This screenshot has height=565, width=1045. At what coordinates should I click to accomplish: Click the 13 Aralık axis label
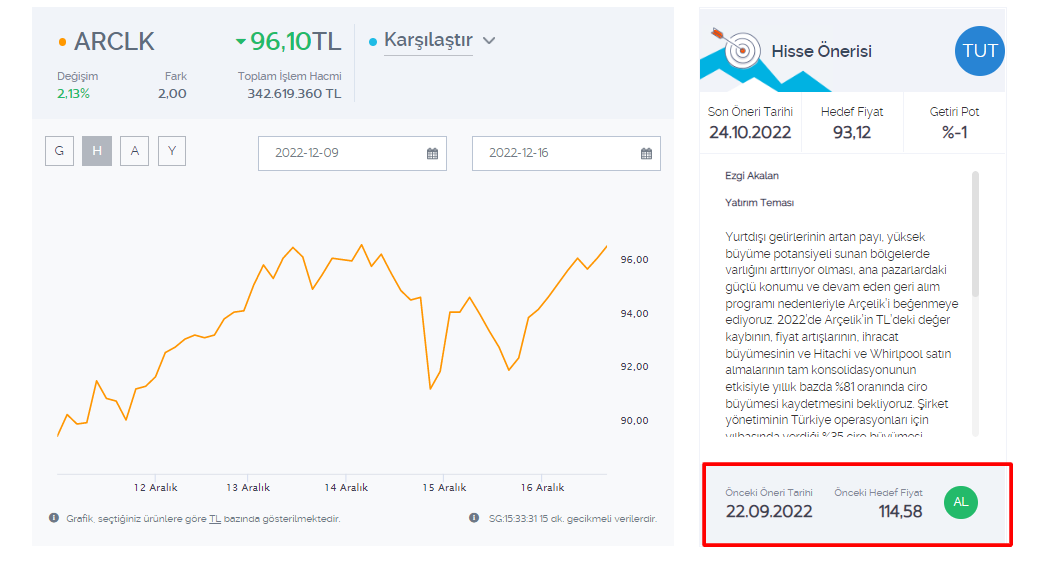click(248, 488)
